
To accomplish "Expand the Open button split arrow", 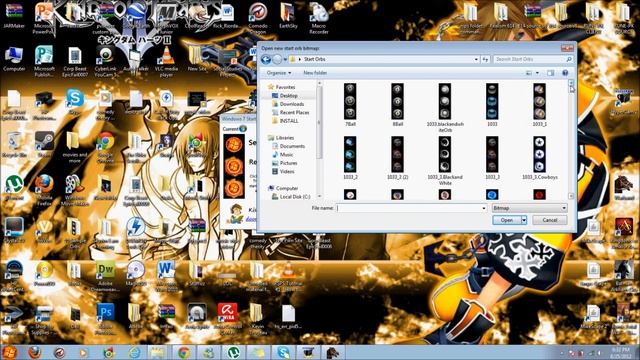I will click(x=524, y=220).
